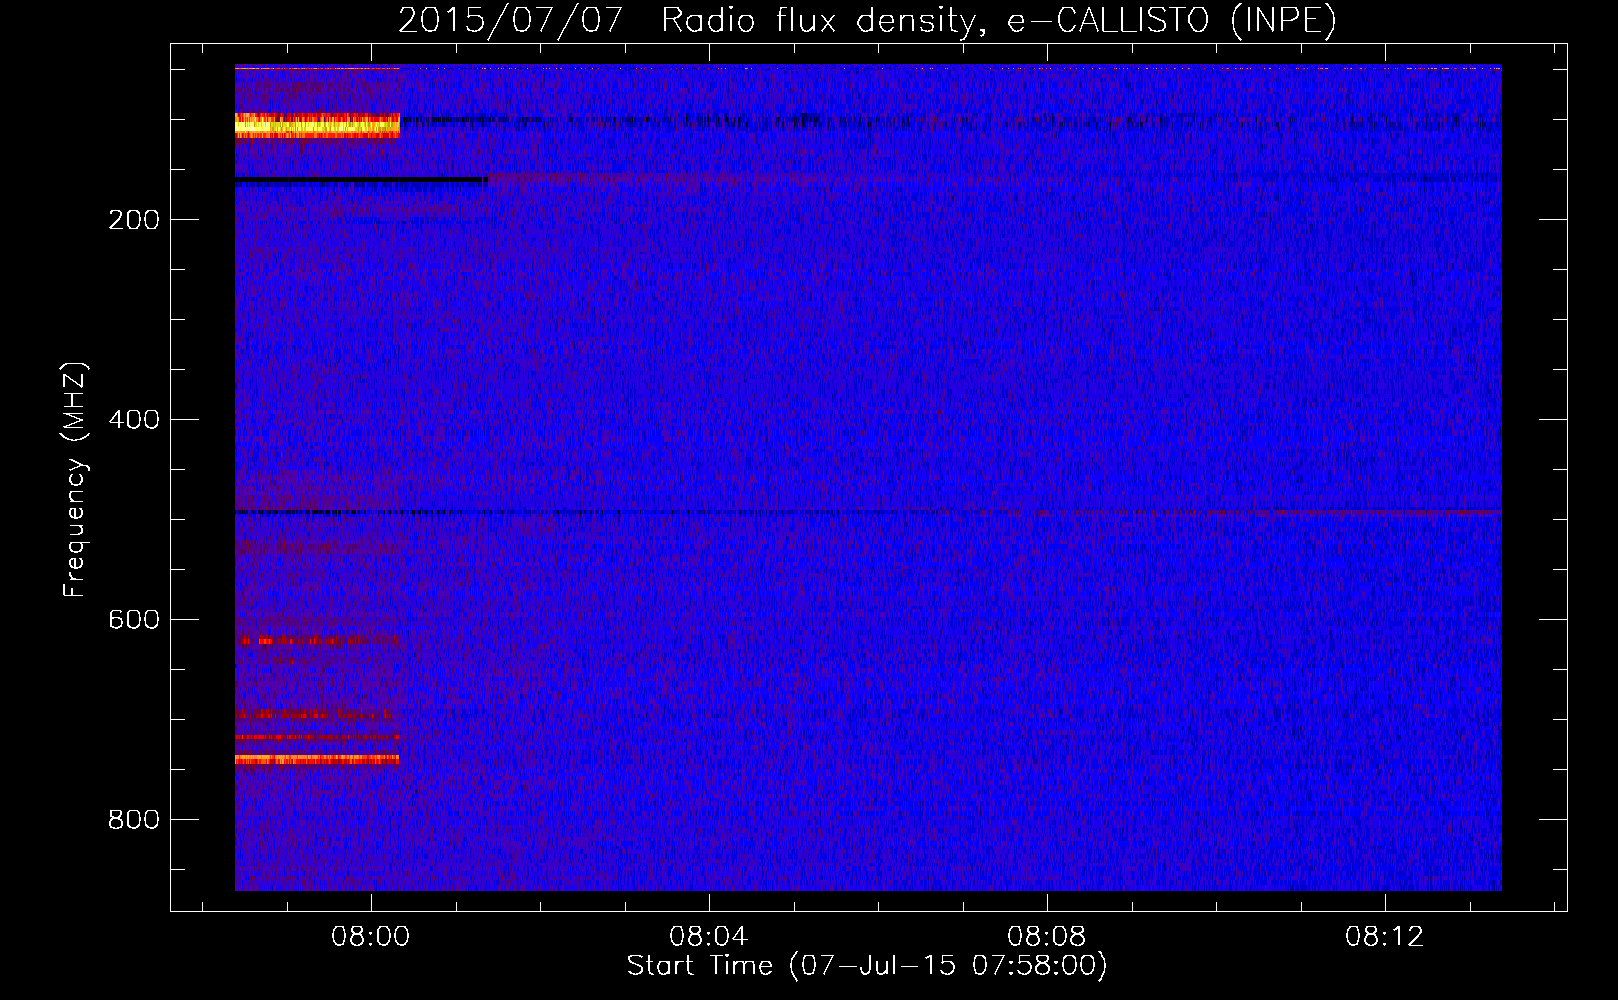Image resolution: width=1618 pixels, height=1000 pixels.
Task: Click the Frequency (MHZ) axis title
Action: (75, 480)
